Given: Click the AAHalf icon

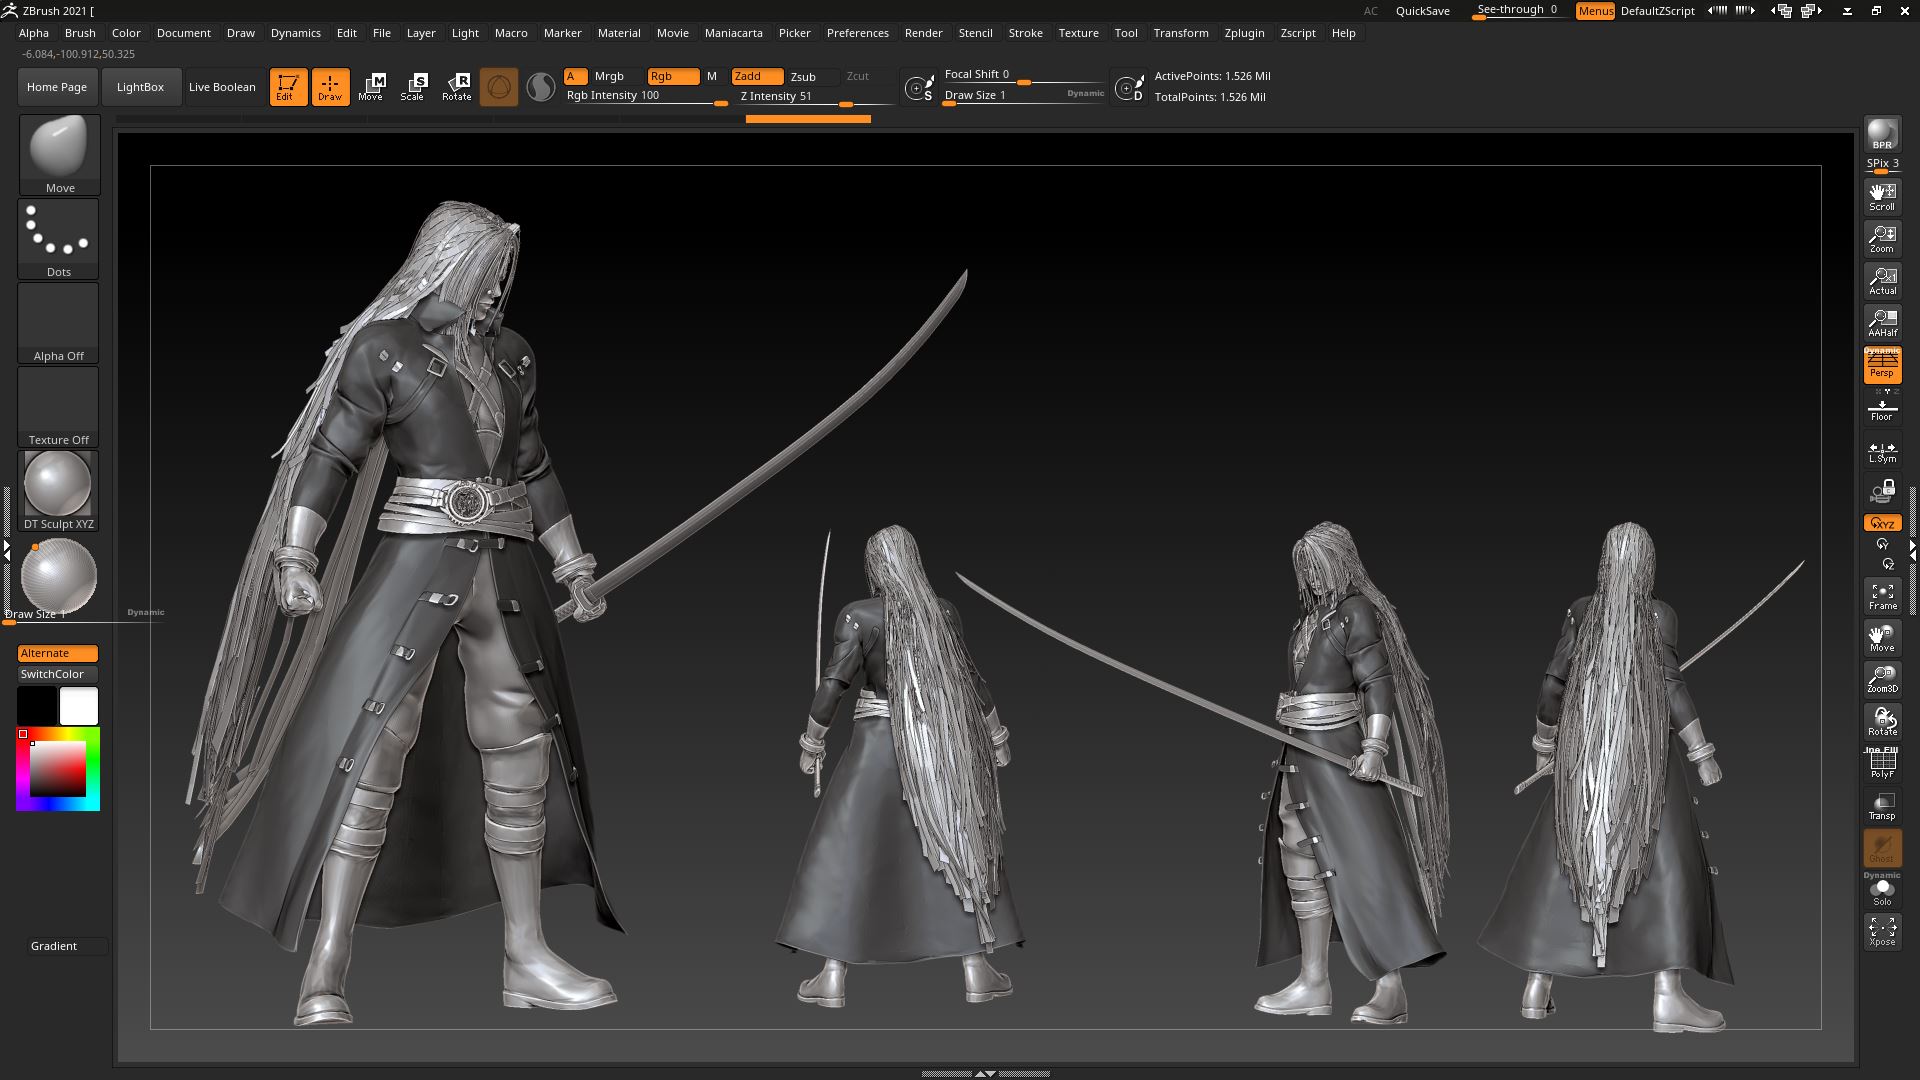Looking at the screenshot, I should click(x=1882, y=322).
